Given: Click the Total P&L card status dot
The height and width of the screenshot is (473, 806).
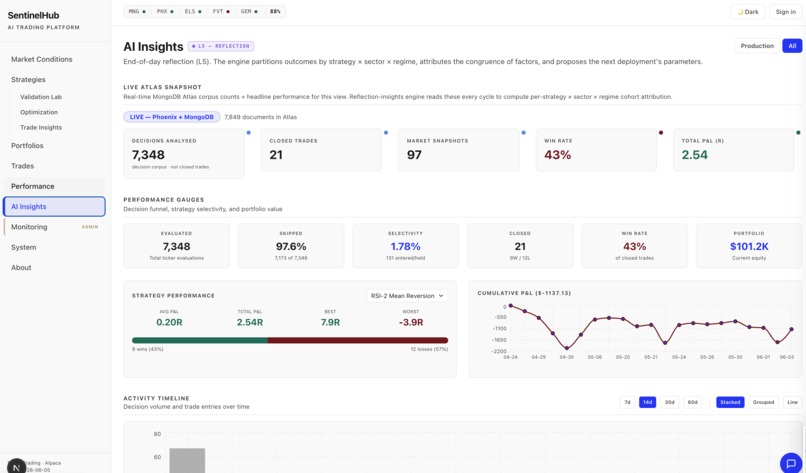Looking at the screenshot, I should (798, 133).
